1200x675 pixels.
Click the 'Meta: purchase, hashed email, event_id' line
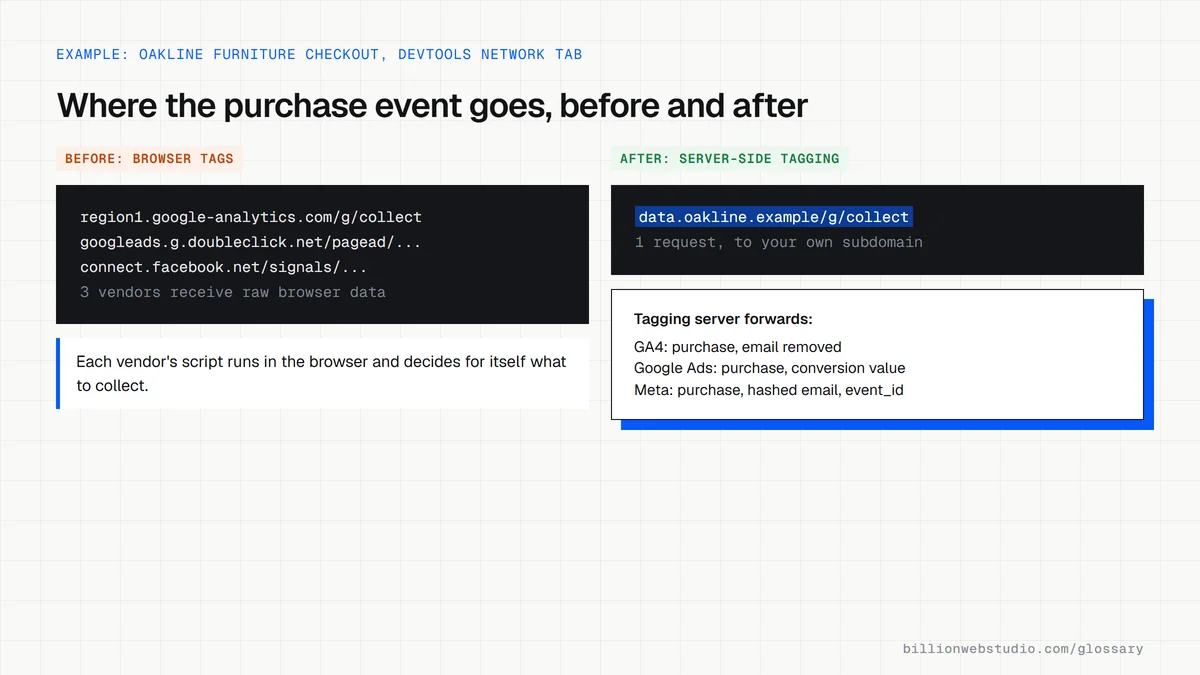point(769,390)
